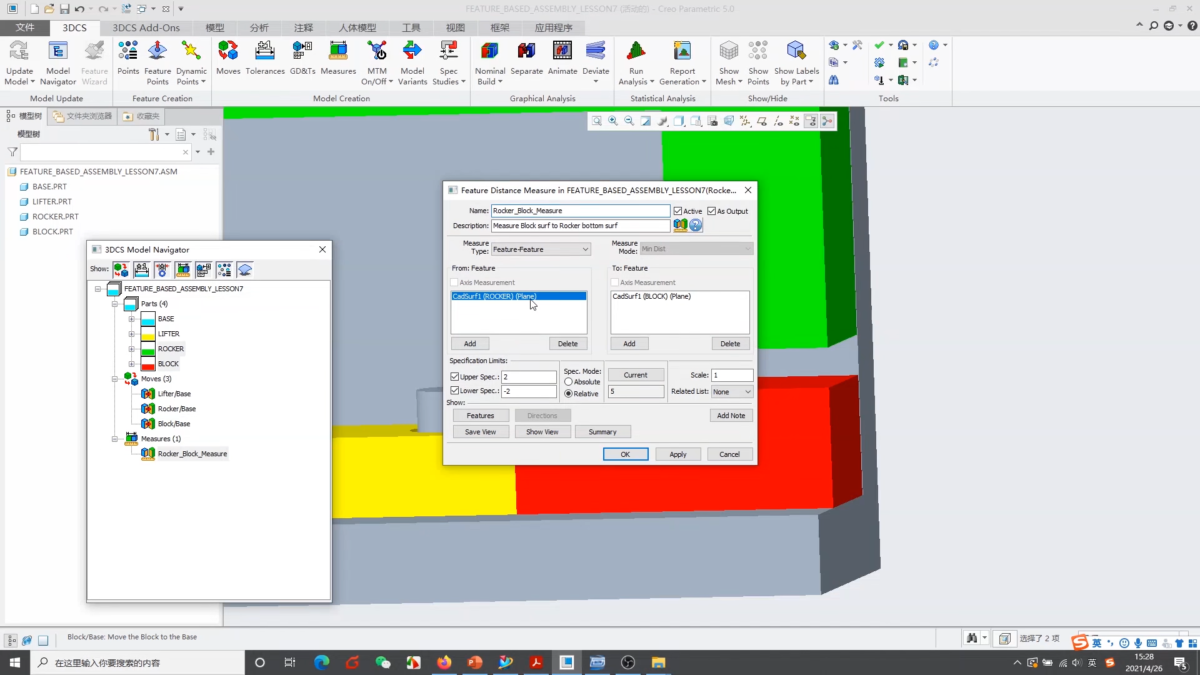Screen dimensions: 1200x675
Task: Select the Relative spec mode radio button
Action: [569, 394]
